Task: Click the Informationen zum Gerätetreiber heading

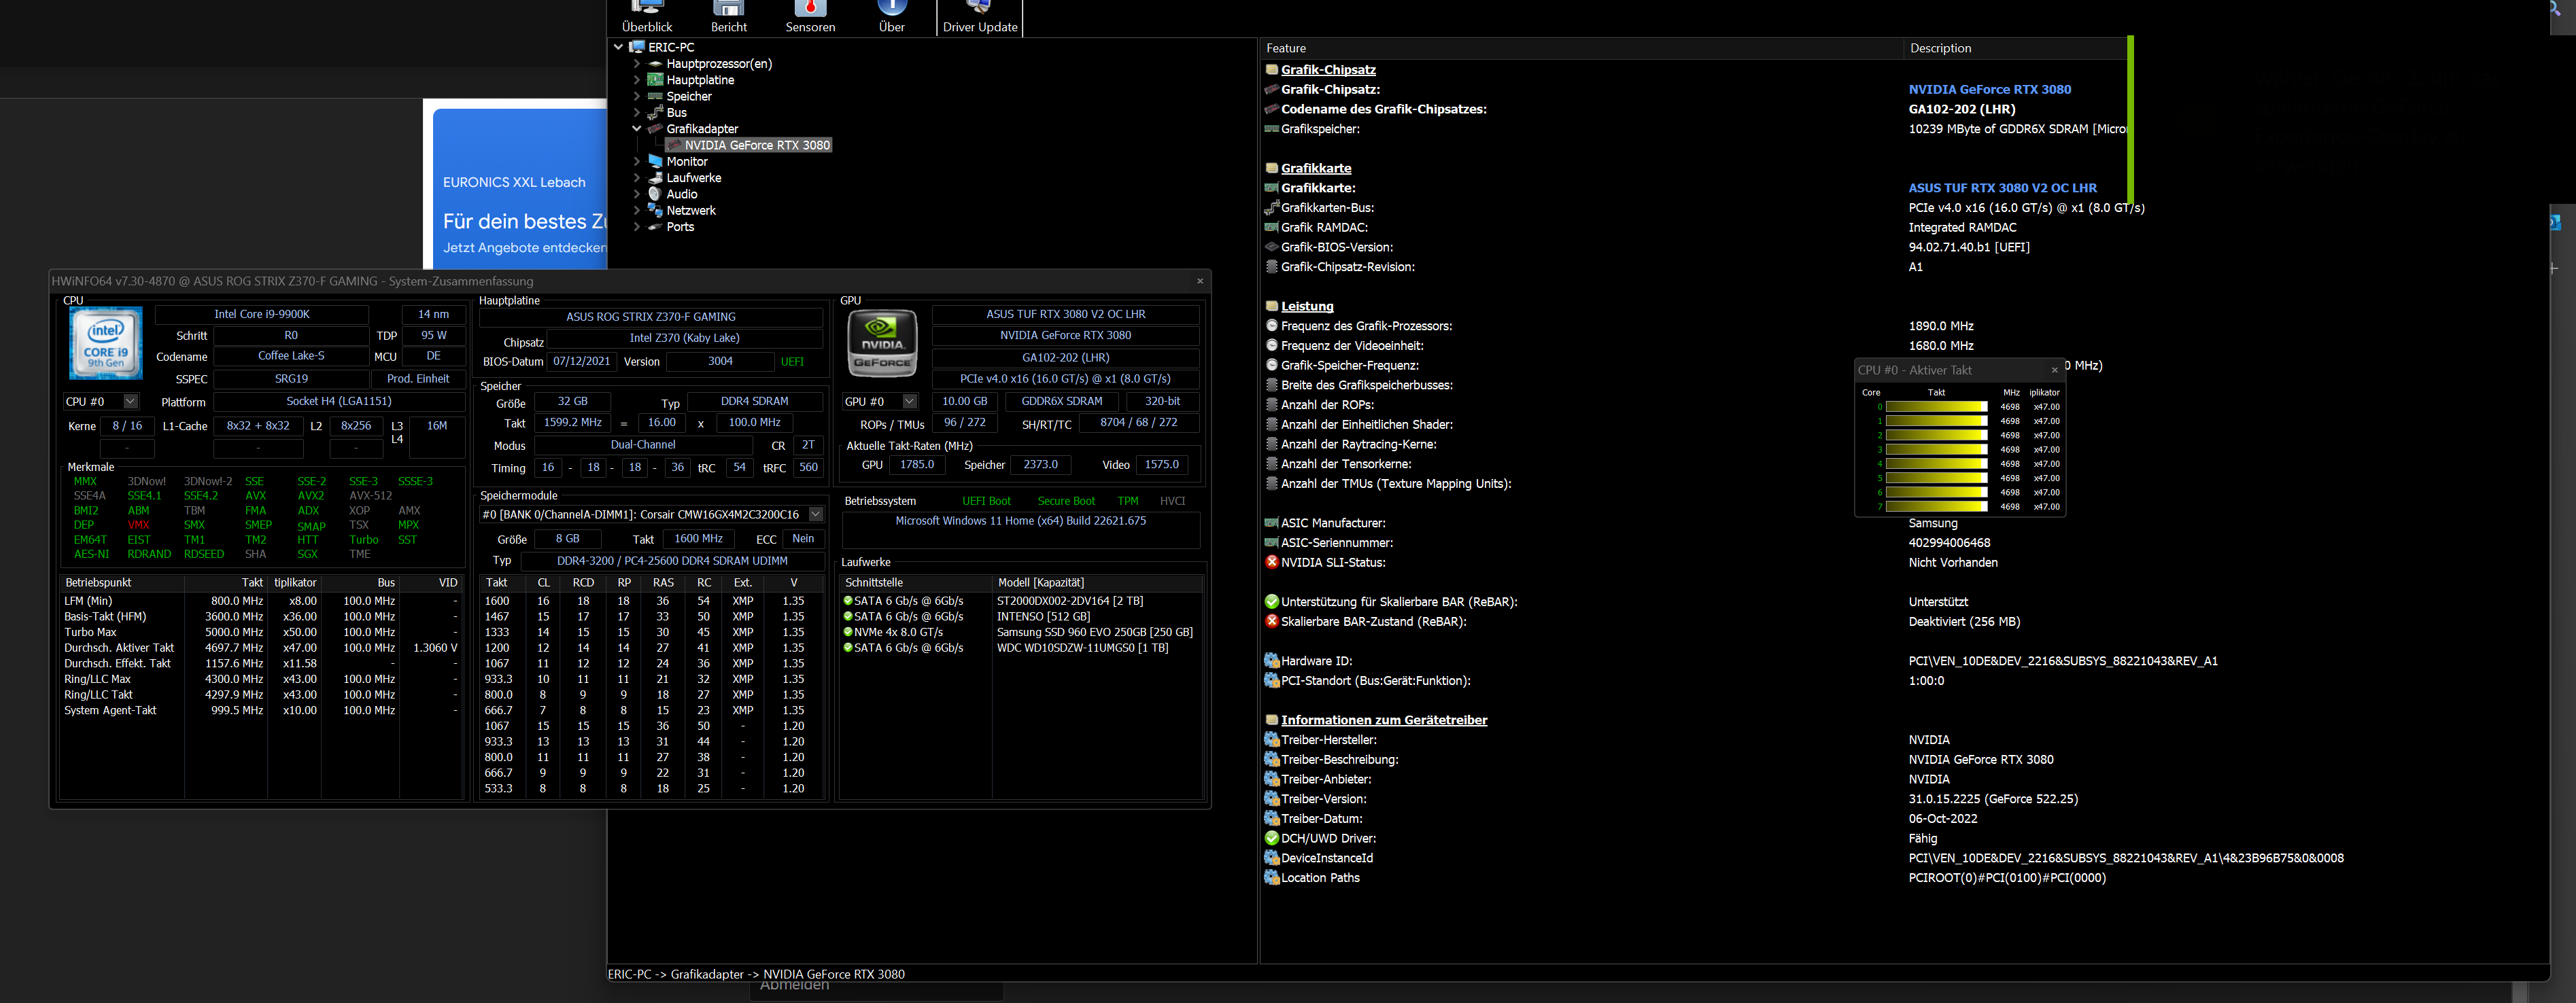Action: (x=1383, y=720)
